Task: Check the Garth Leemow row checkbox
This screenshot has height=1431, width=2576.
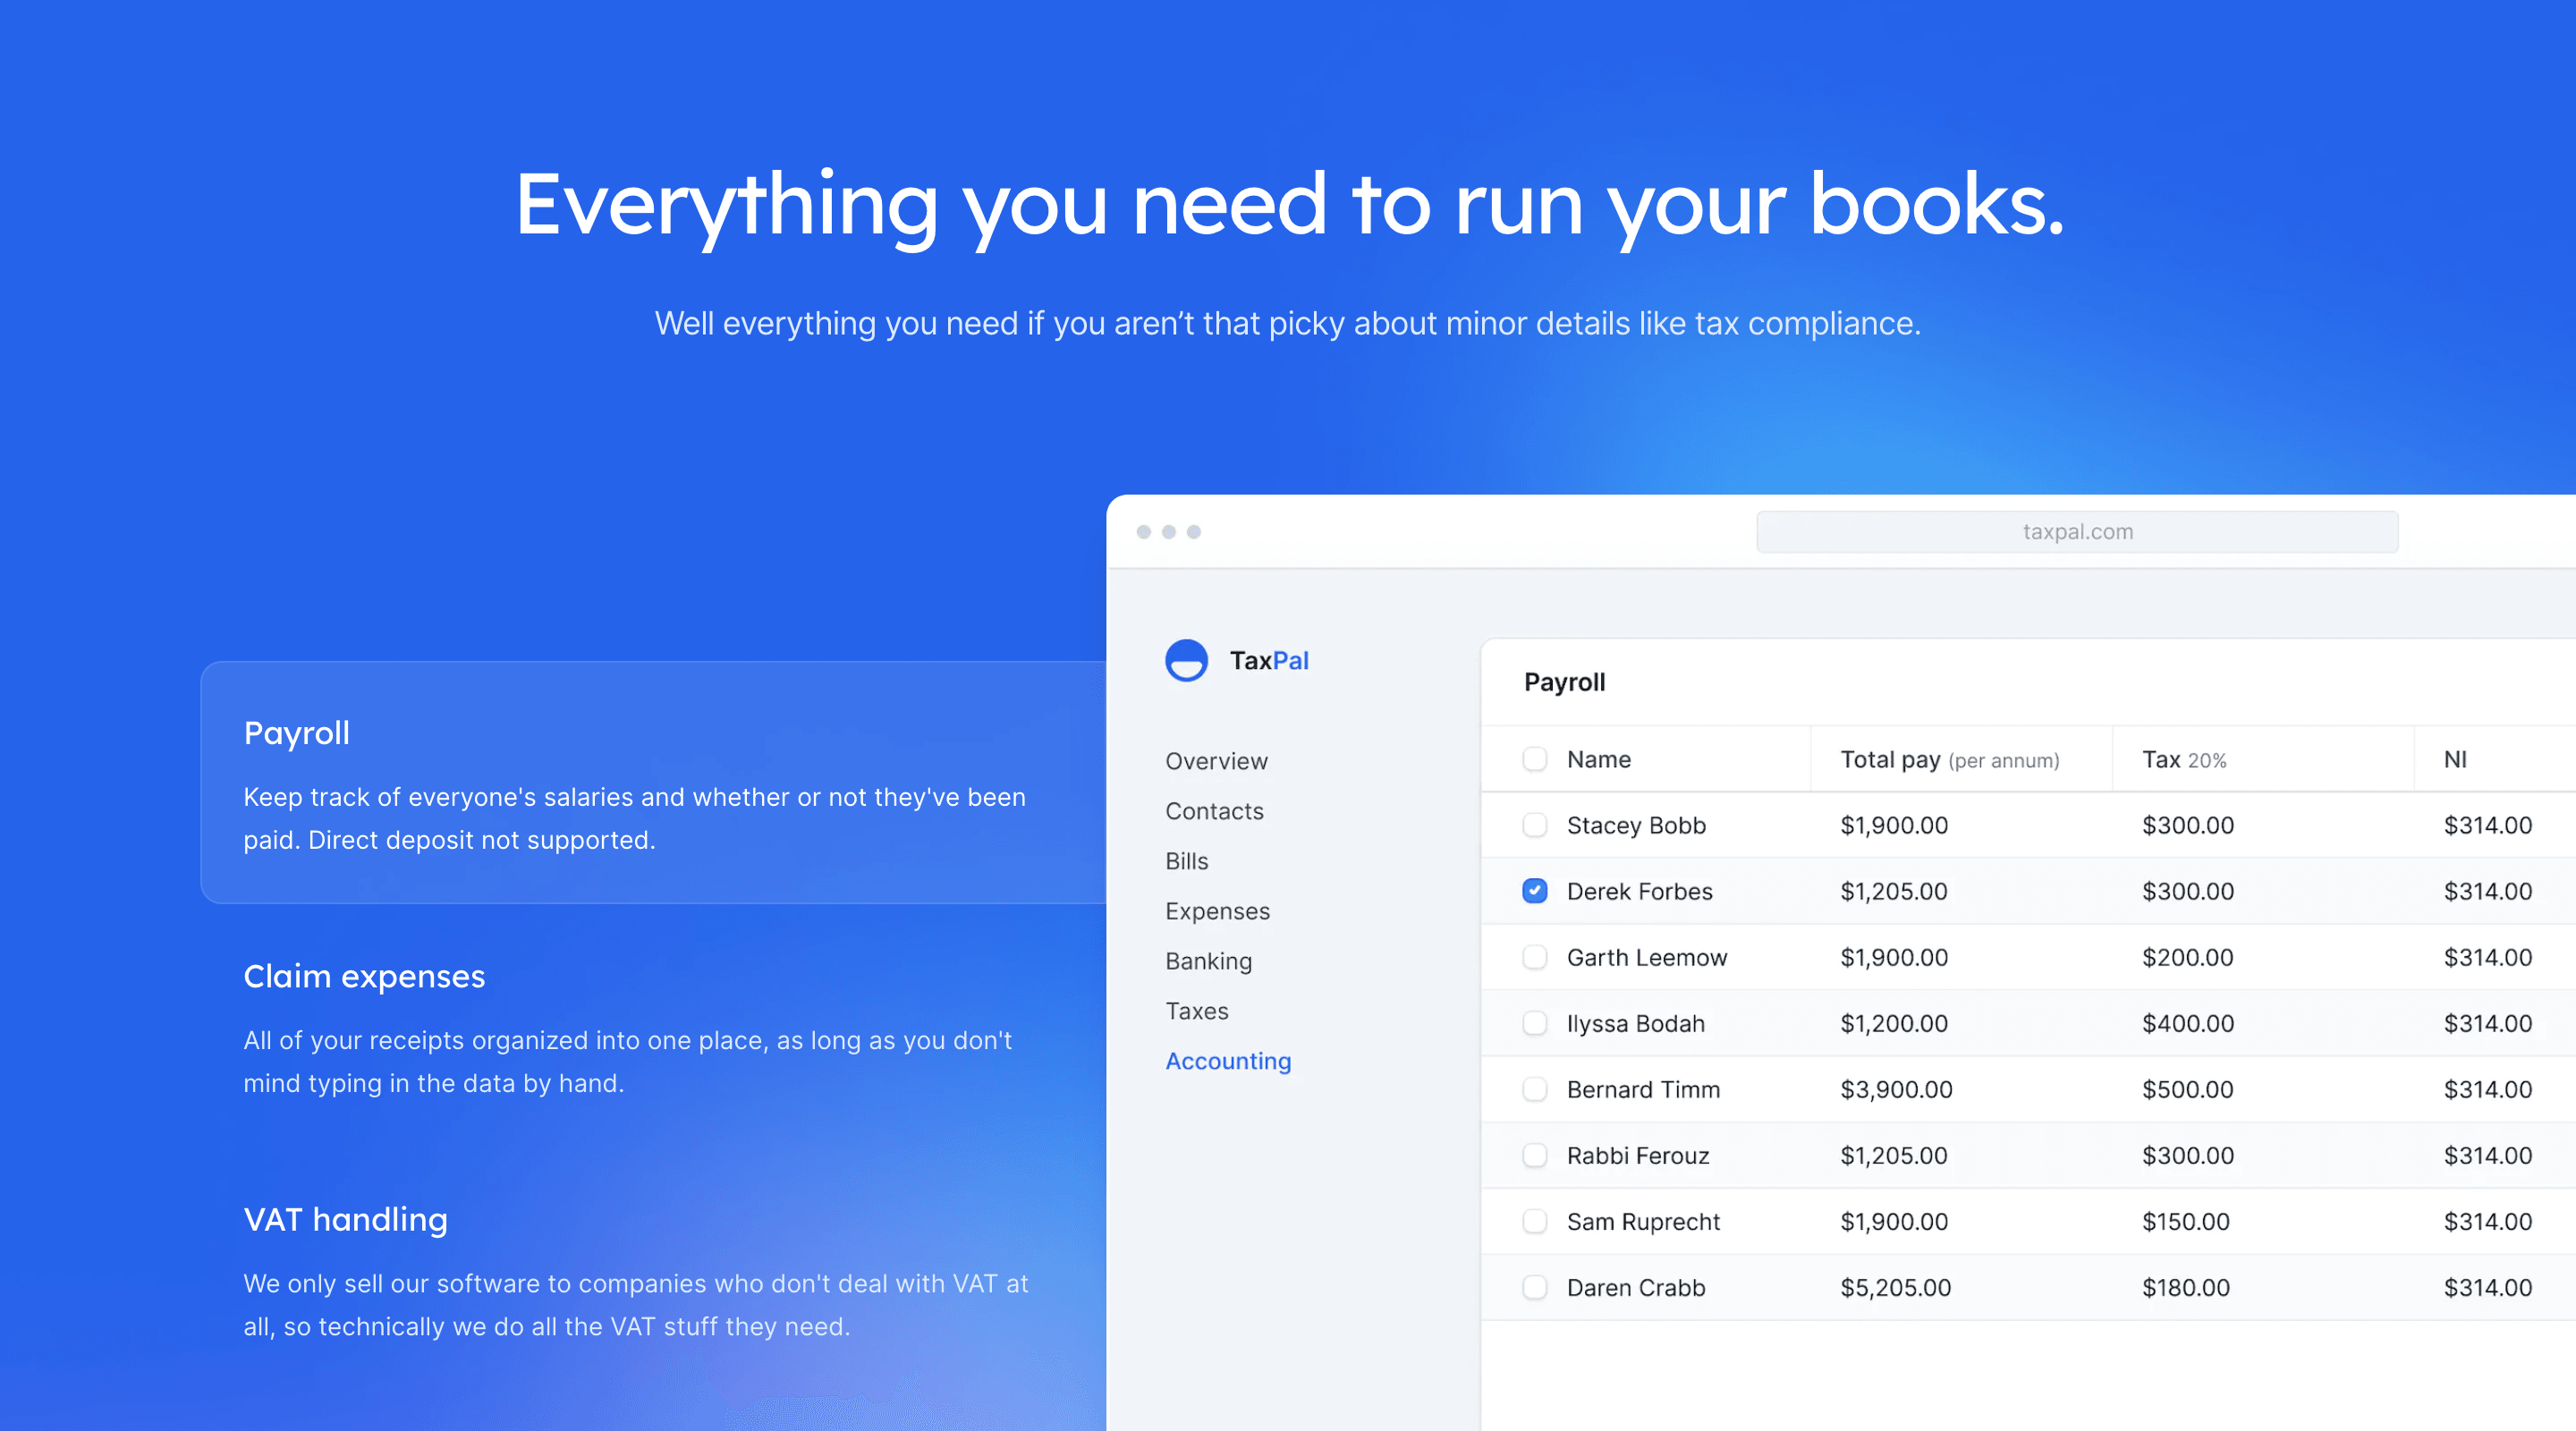Action: 1534,957
